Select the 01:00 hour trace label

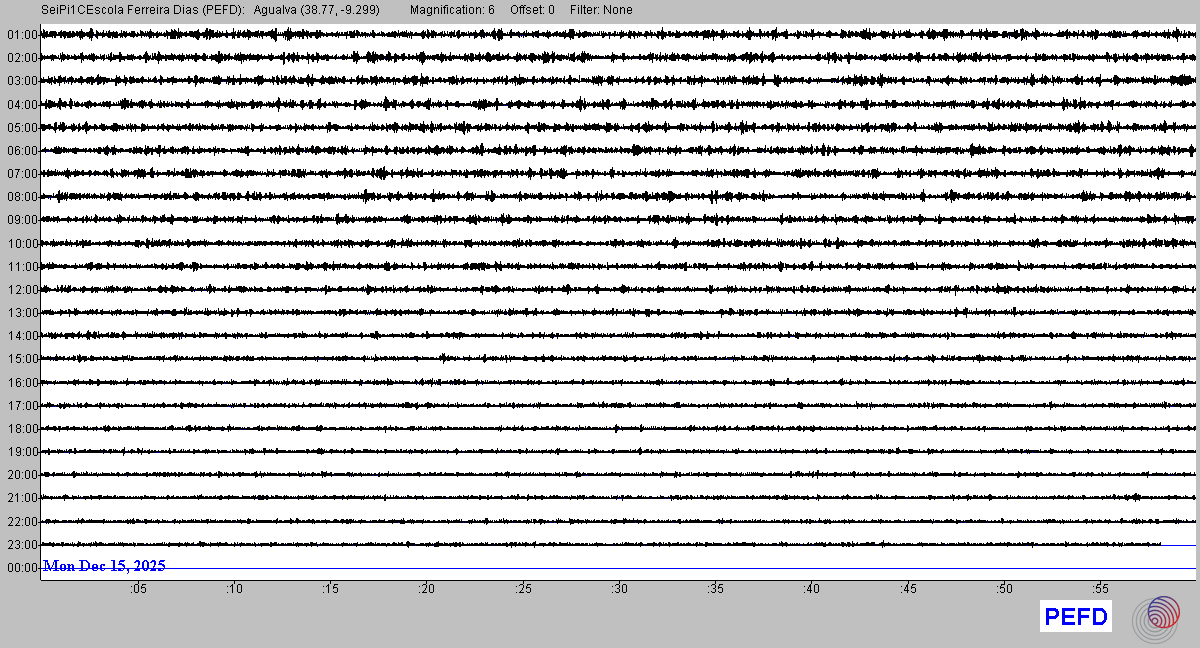tap(21, 35)
